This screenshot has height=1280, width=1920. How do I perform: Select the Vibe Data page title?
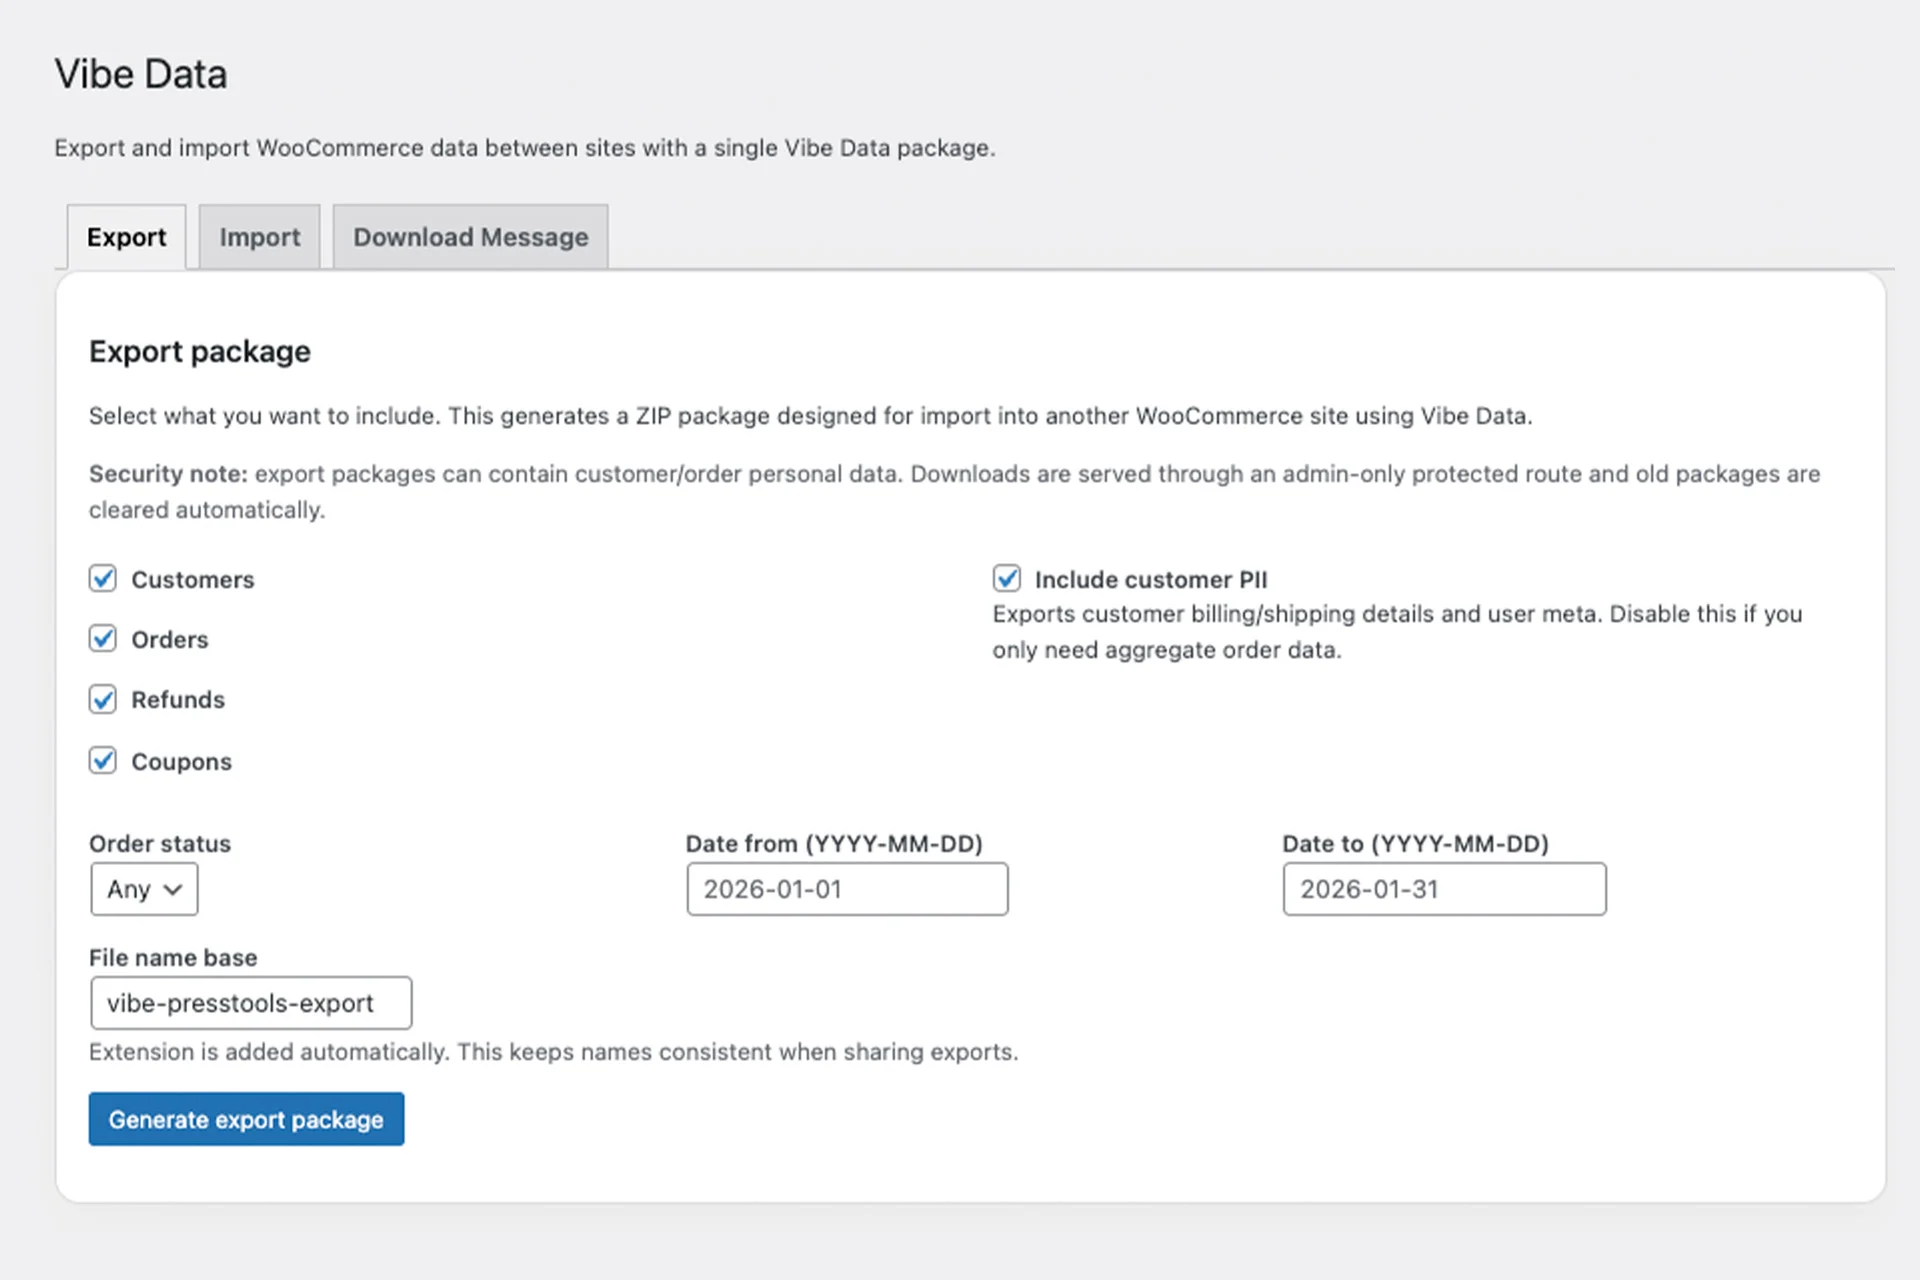pyautogui.click(x=141, y=74)
